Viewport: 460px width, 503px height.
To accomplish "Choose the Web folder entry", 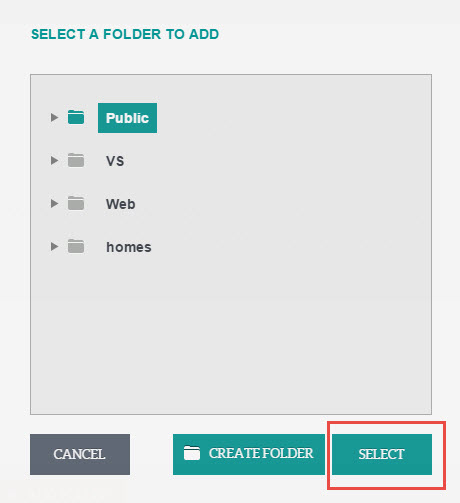I will [121, 204].
